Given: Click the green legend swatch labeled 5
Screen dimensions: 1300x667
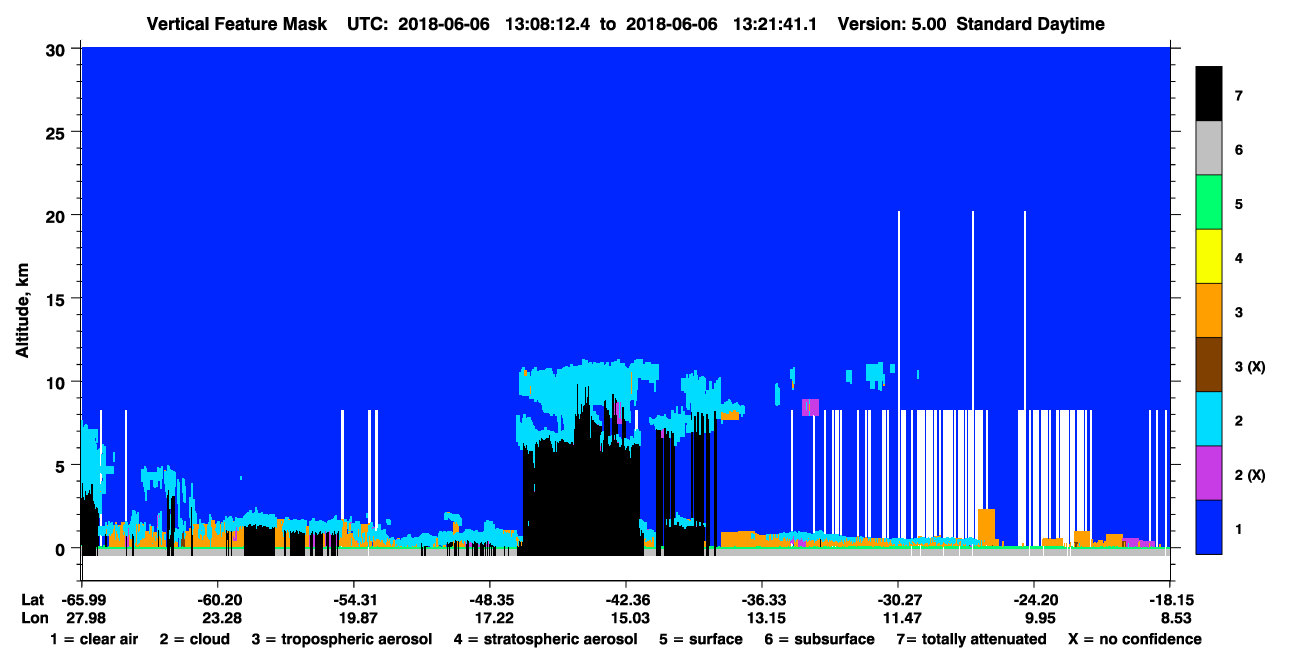Looking at the screenshot, I should (x=1209, y=204).
